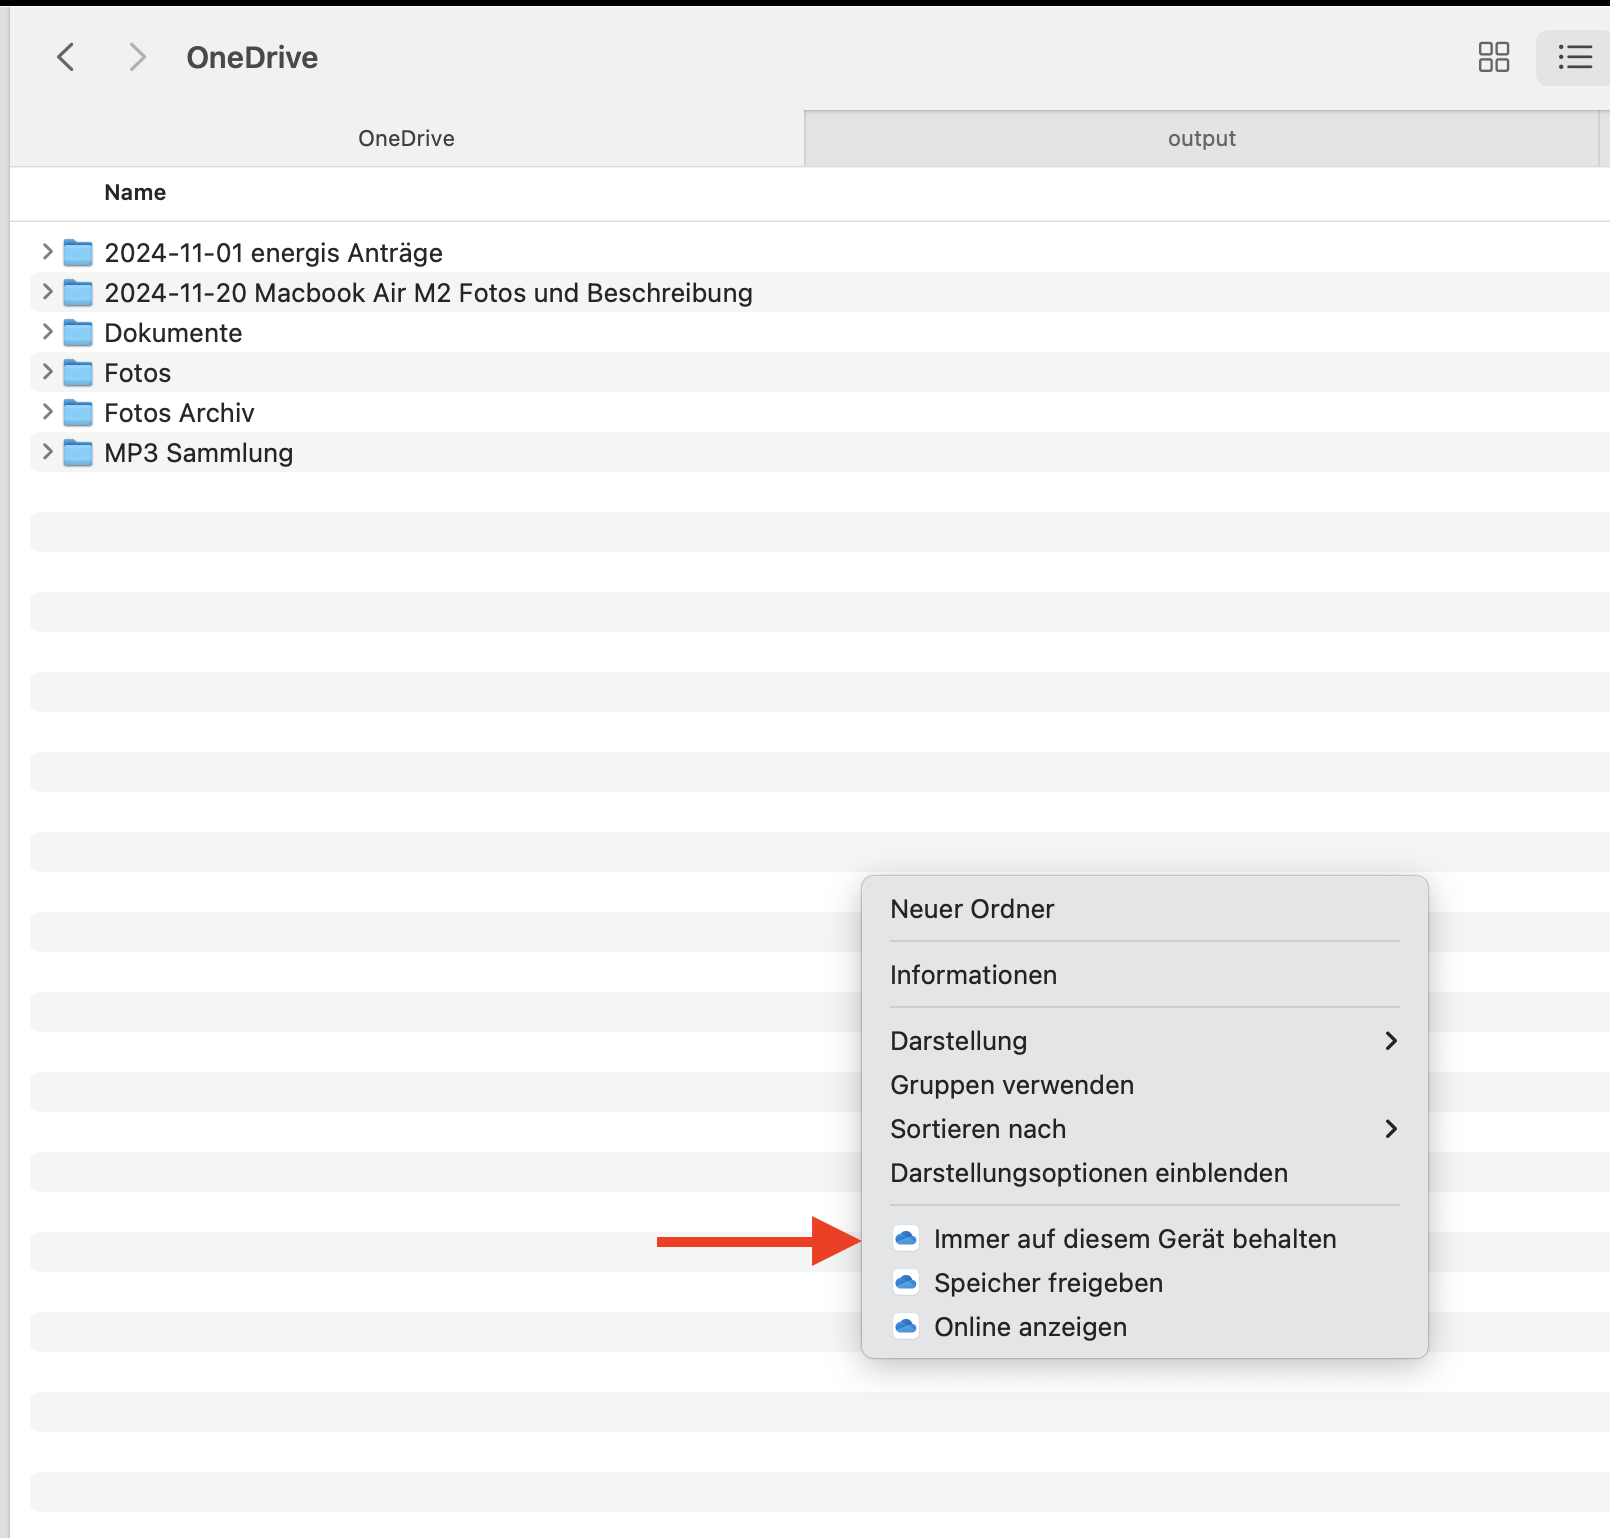Select the 2024-11-01 energis Anträge row
Screen dimensions: 1610x1538
[x=820, y=252]
